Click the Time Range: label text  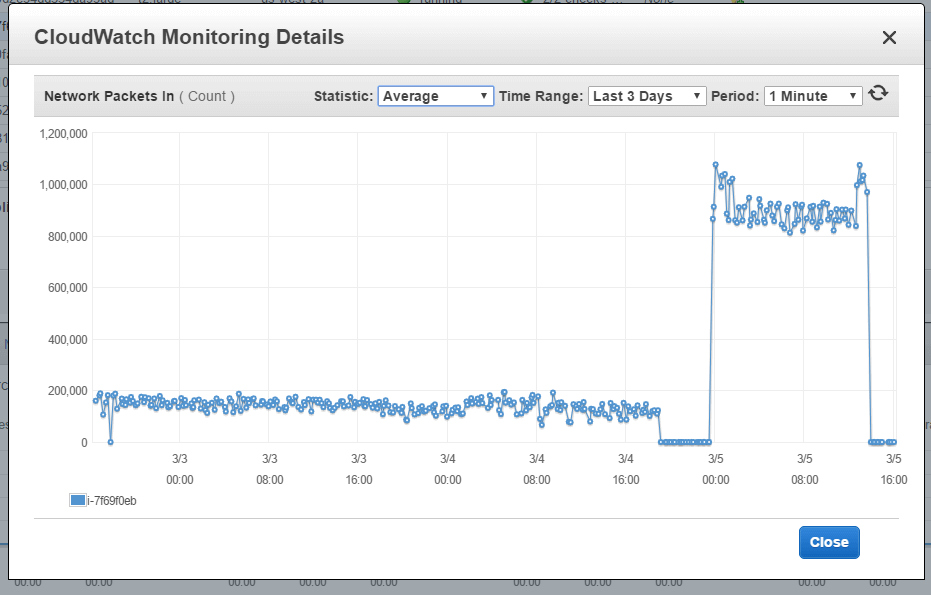click(541, 96)
